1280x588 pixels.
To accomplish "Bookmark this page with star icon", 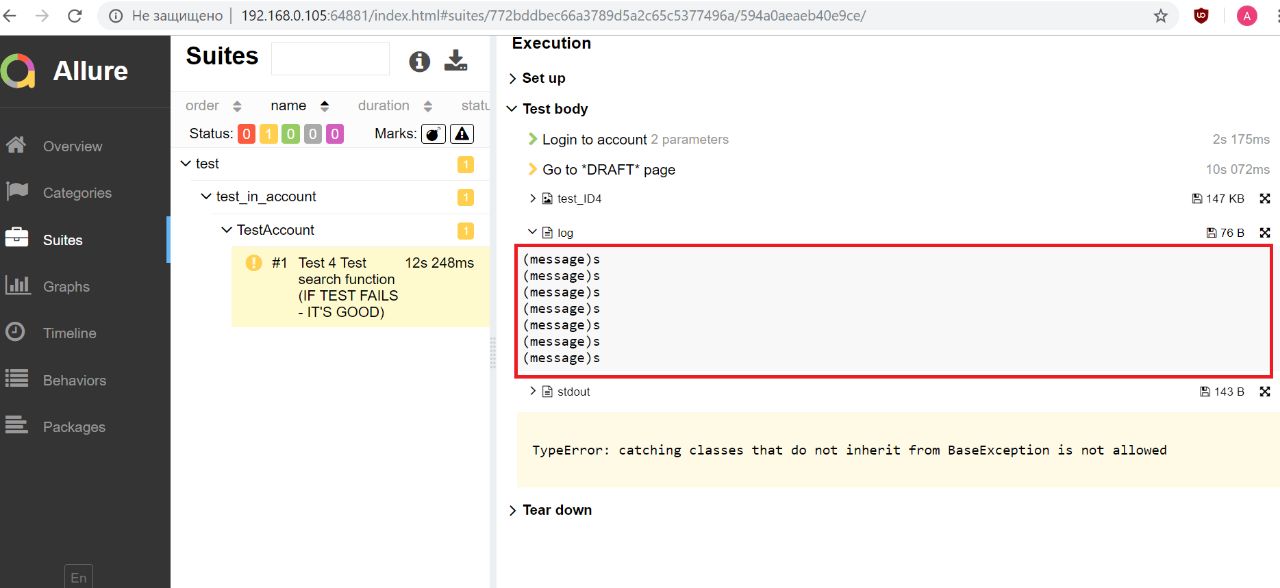I will 1160,16.
